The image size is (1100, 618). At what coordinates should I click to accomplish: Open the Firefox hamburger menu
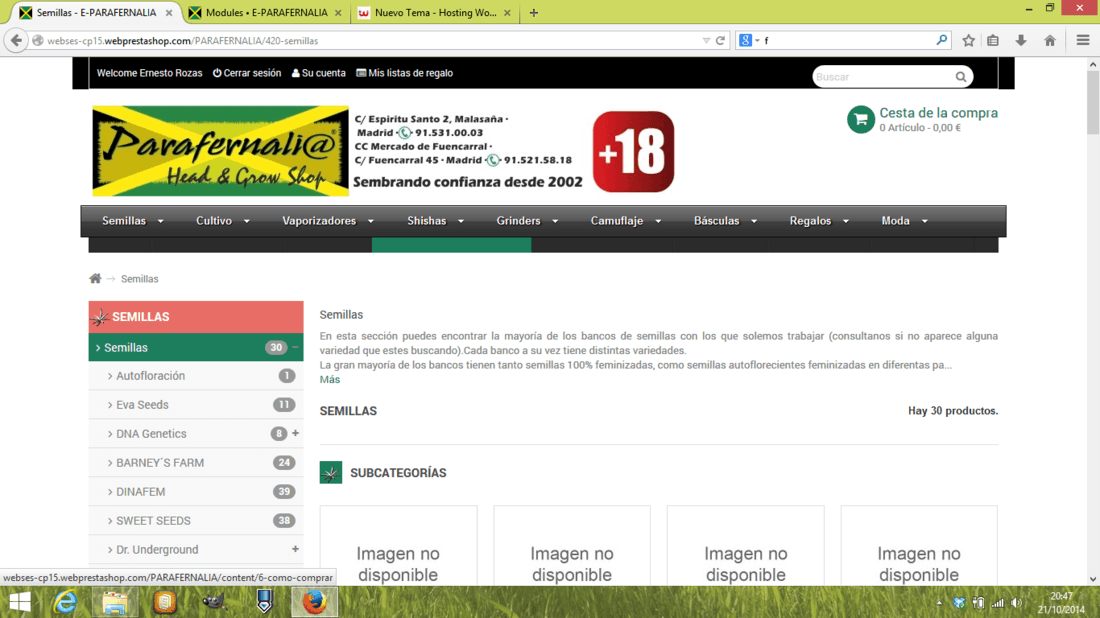coord(1082,41)
